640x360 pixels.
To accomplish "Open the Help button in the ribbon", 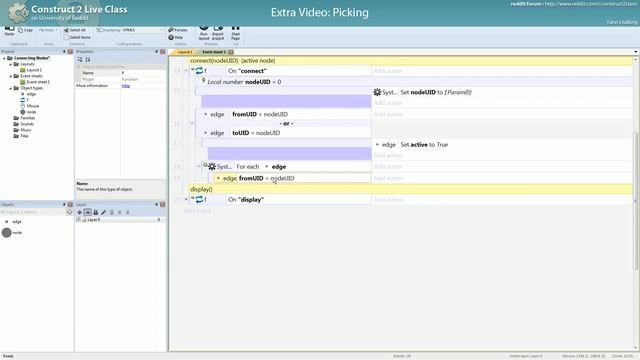I will (176, 37).
